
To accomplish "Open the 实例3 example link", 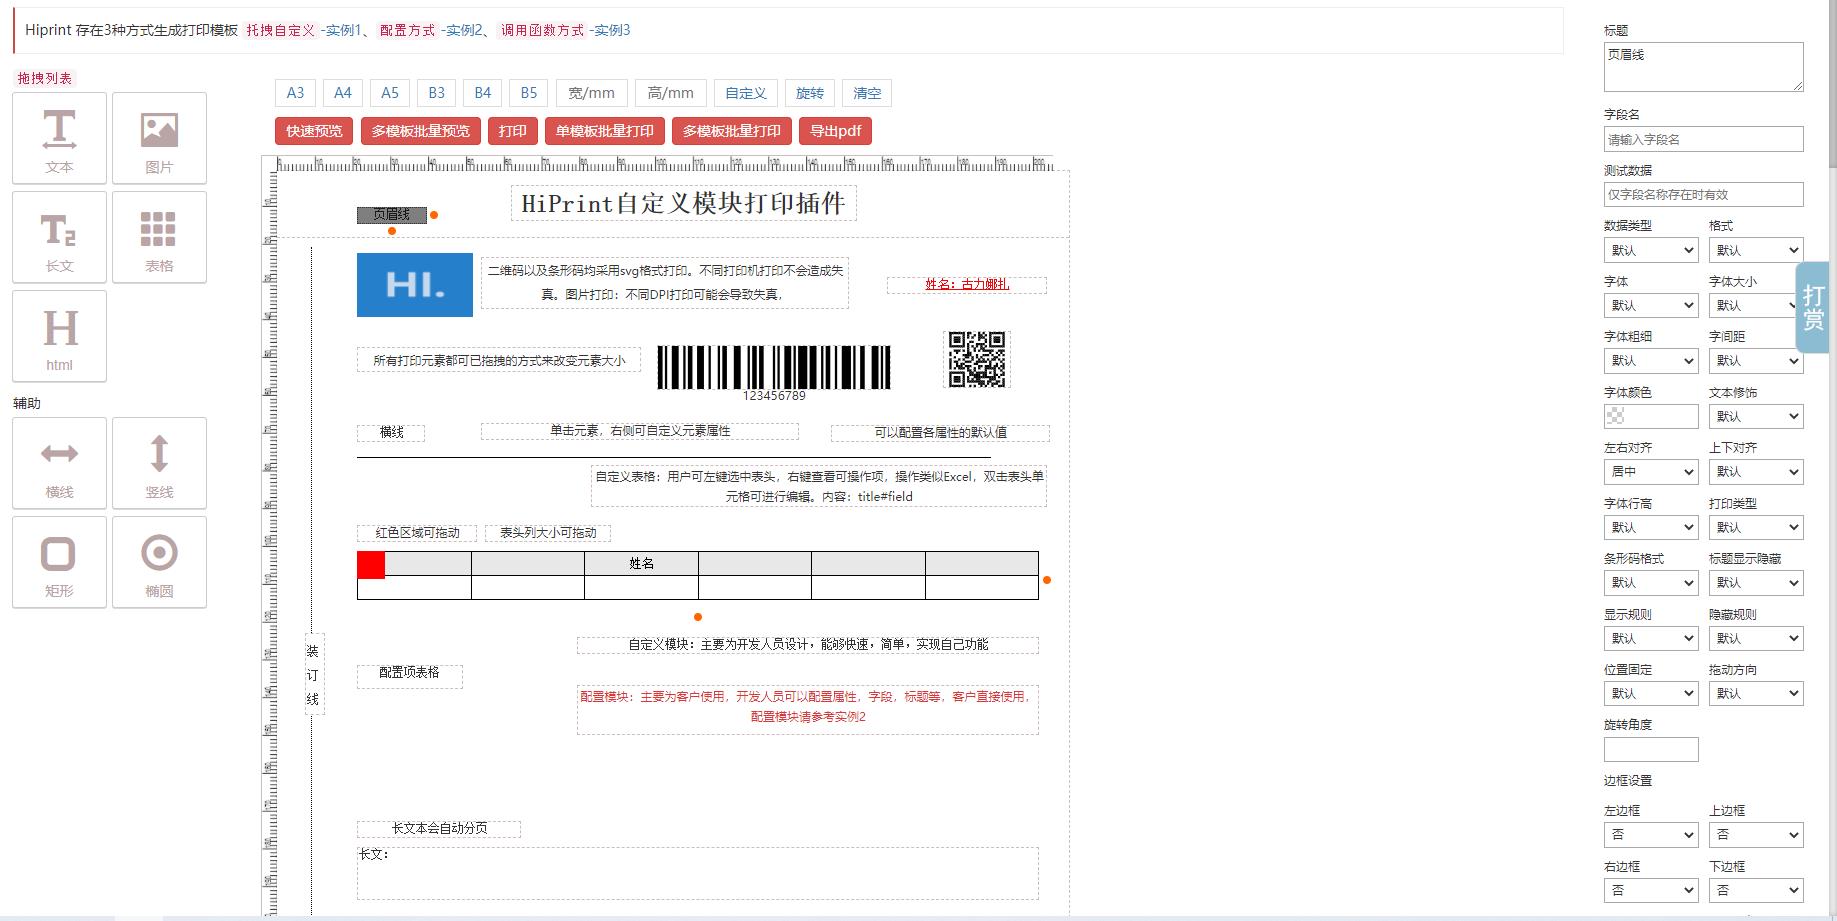I will tap(612, 30).
